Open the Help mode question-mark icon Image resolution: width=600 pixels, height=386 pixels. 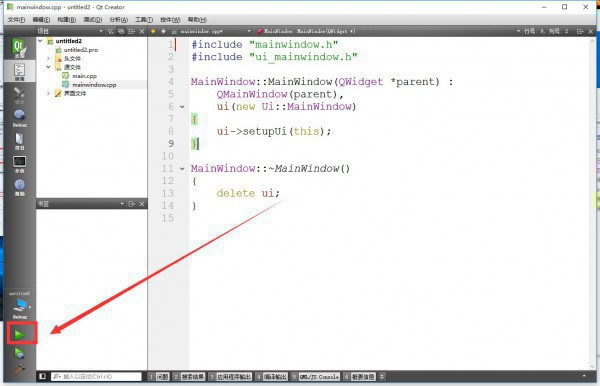19,188
